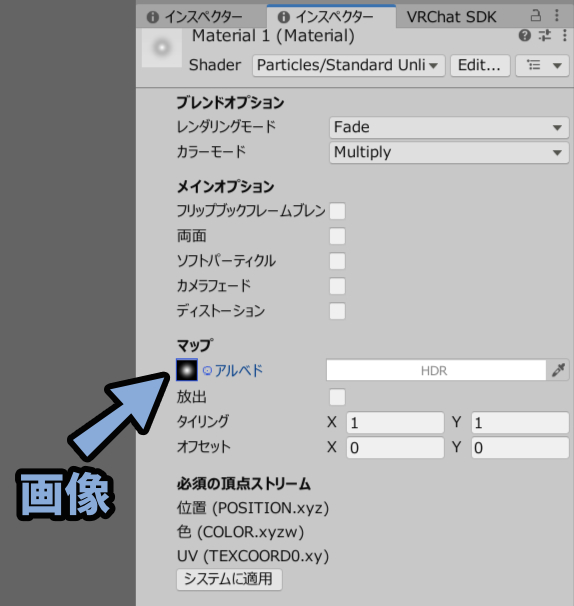Click the material preview sphere icon
This screenshot has width=574, height=606.
(162, 48)
